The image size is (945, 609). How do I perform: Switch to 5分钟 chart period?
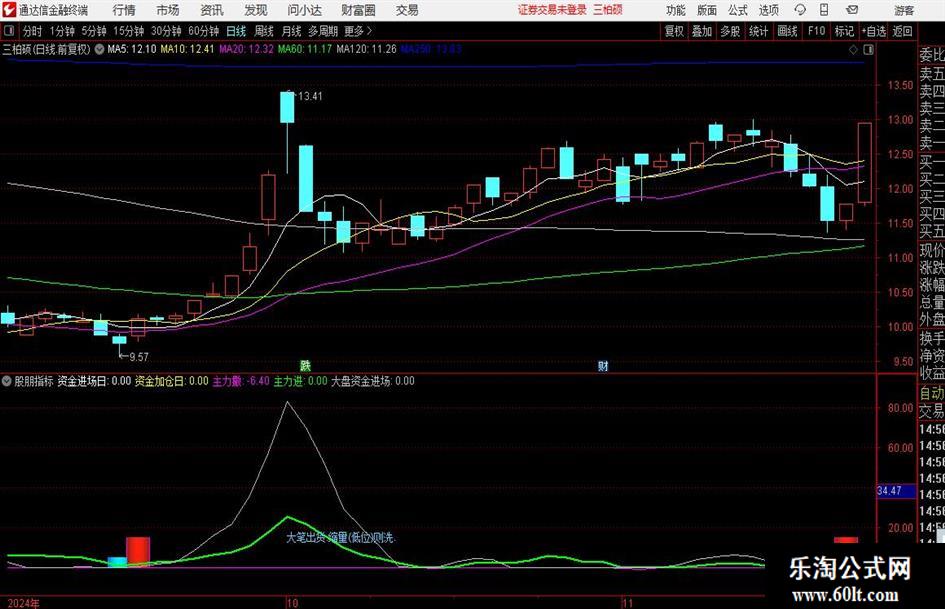click(x=94, y=31)
